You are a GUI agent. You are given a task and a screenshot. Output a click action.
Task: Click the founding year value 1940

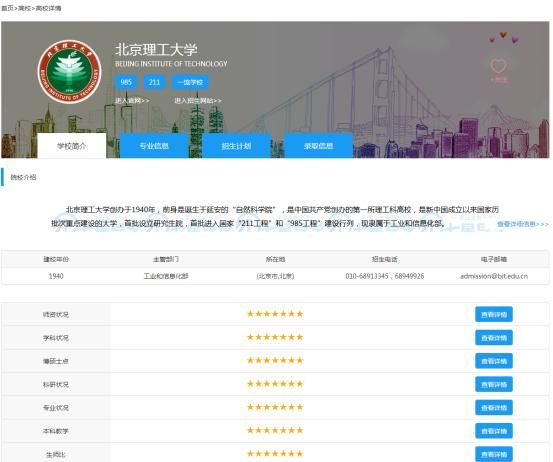point(56,276)
